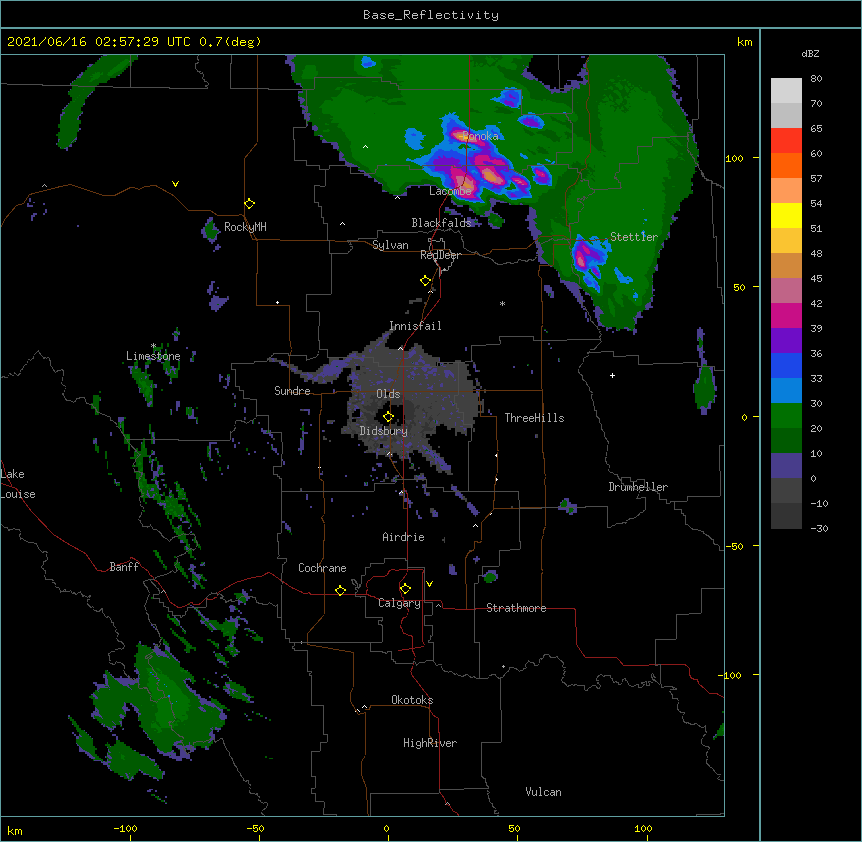Click the light blue 30-33 dBZ swatch
Screen dimensions: 862x842
(786, 391)
